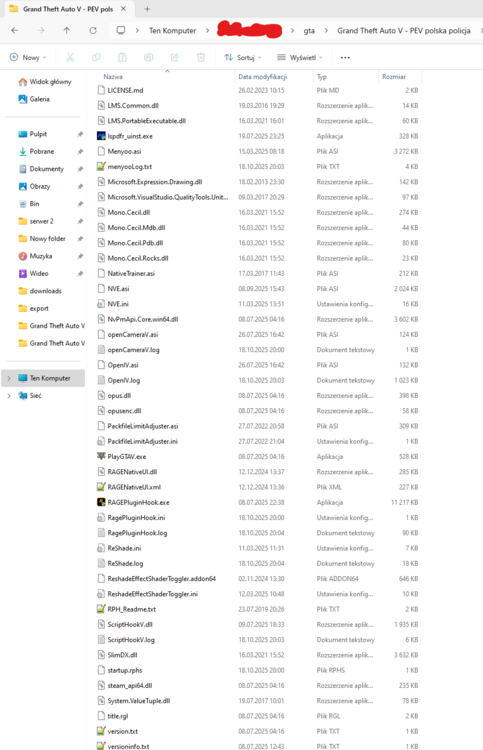The image size is (483, 750).
Task: Unpin Bin using its pin icon
Action: click(80, 204)
